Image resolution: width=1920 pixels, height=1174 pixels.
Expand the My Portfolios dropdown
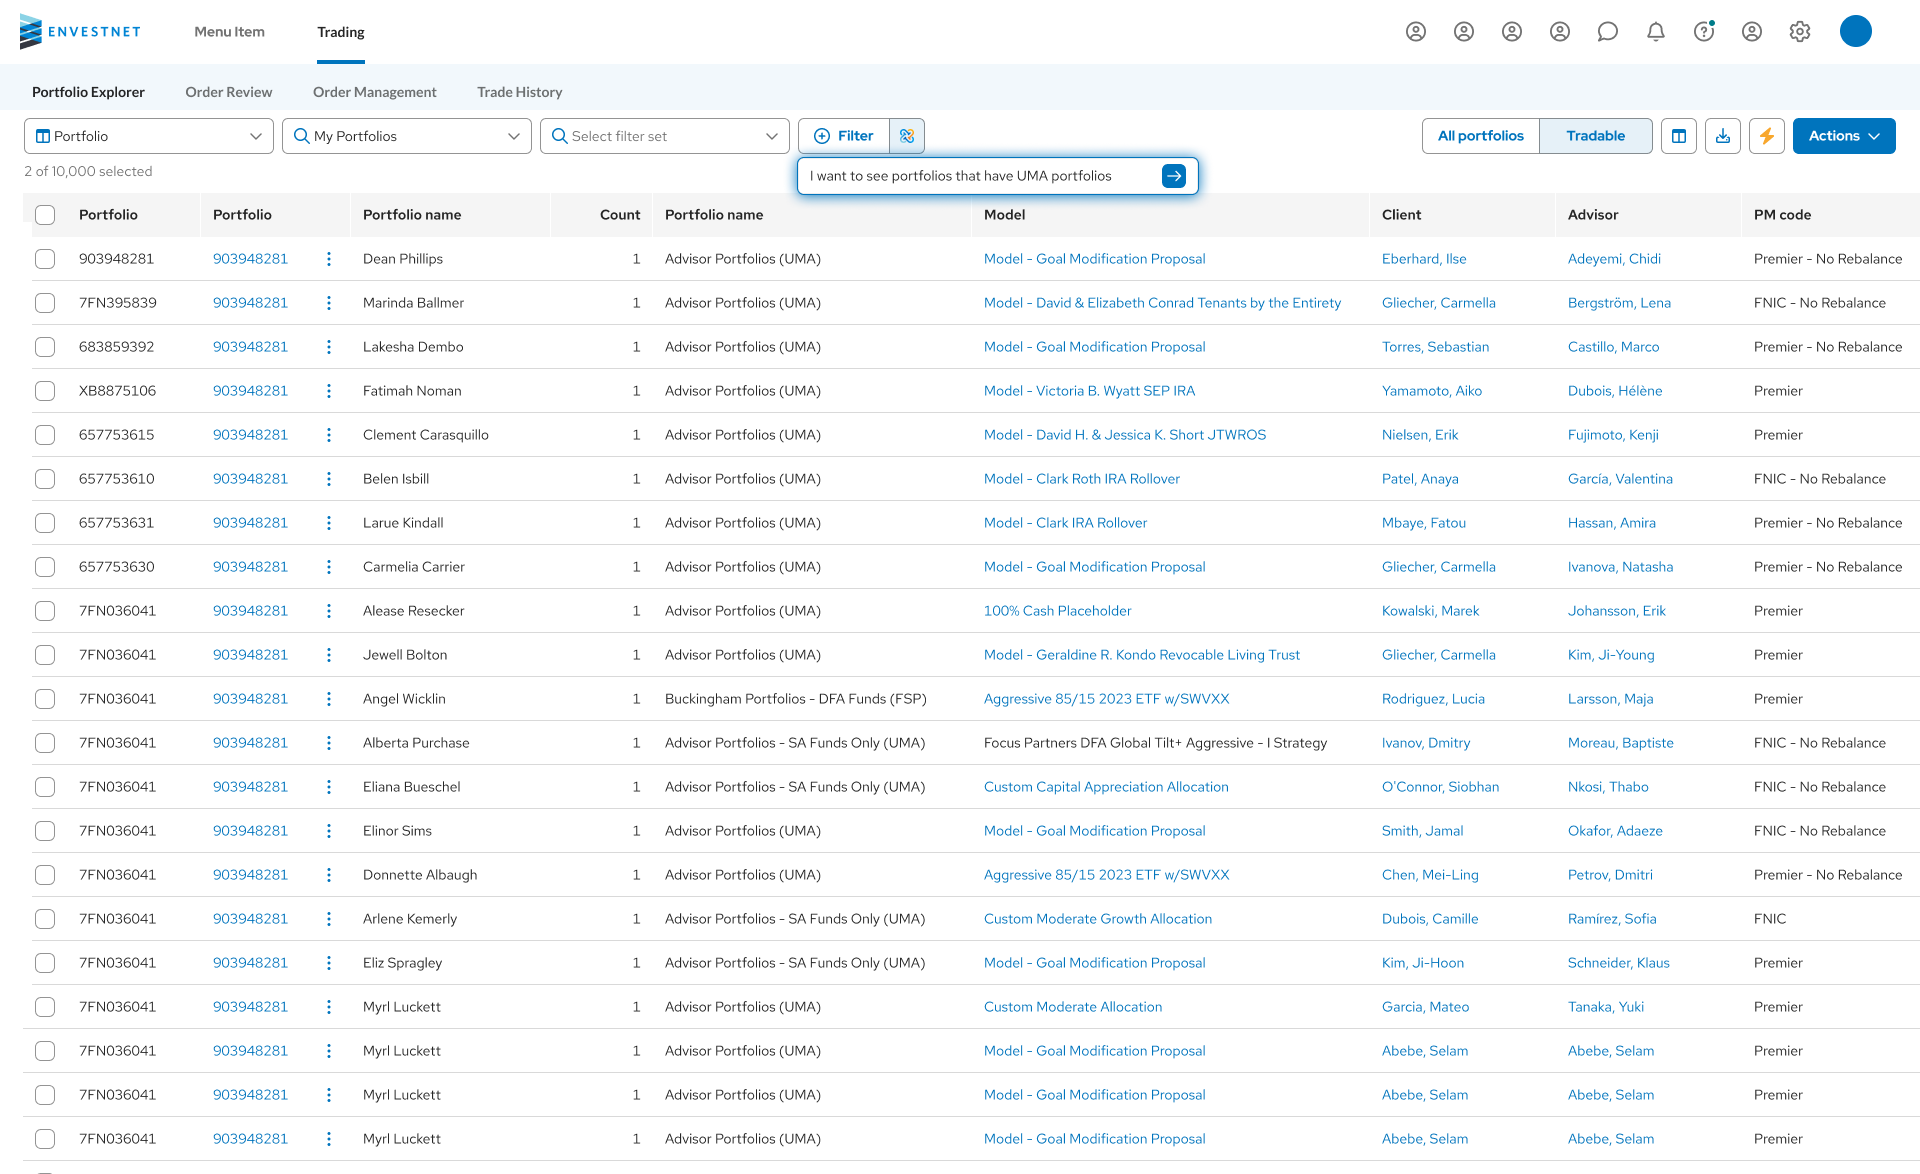tap(407, 136)
